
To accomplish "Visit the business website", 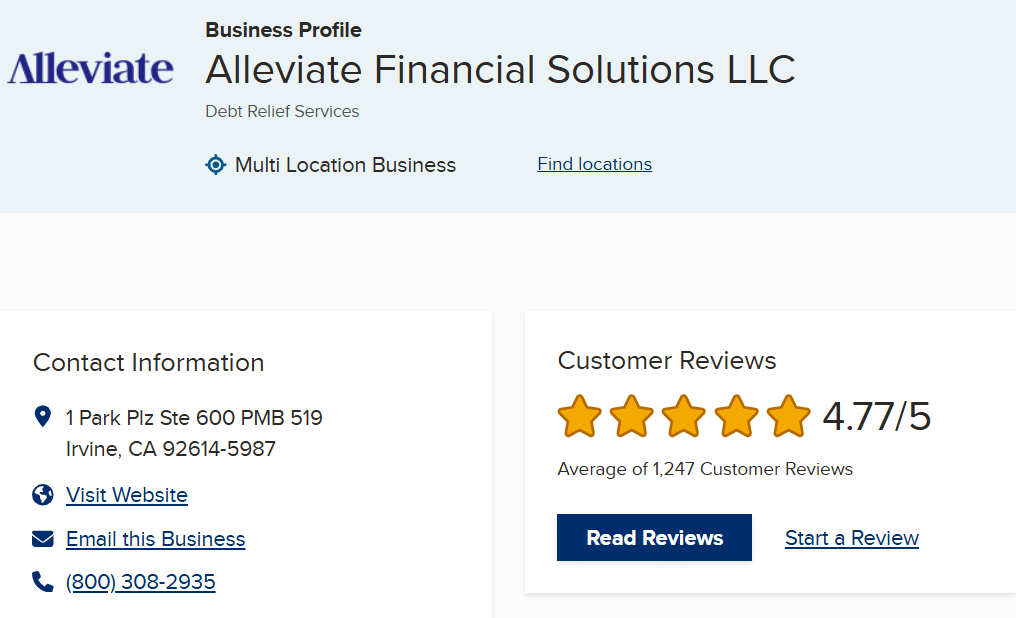I will point(126,494).
